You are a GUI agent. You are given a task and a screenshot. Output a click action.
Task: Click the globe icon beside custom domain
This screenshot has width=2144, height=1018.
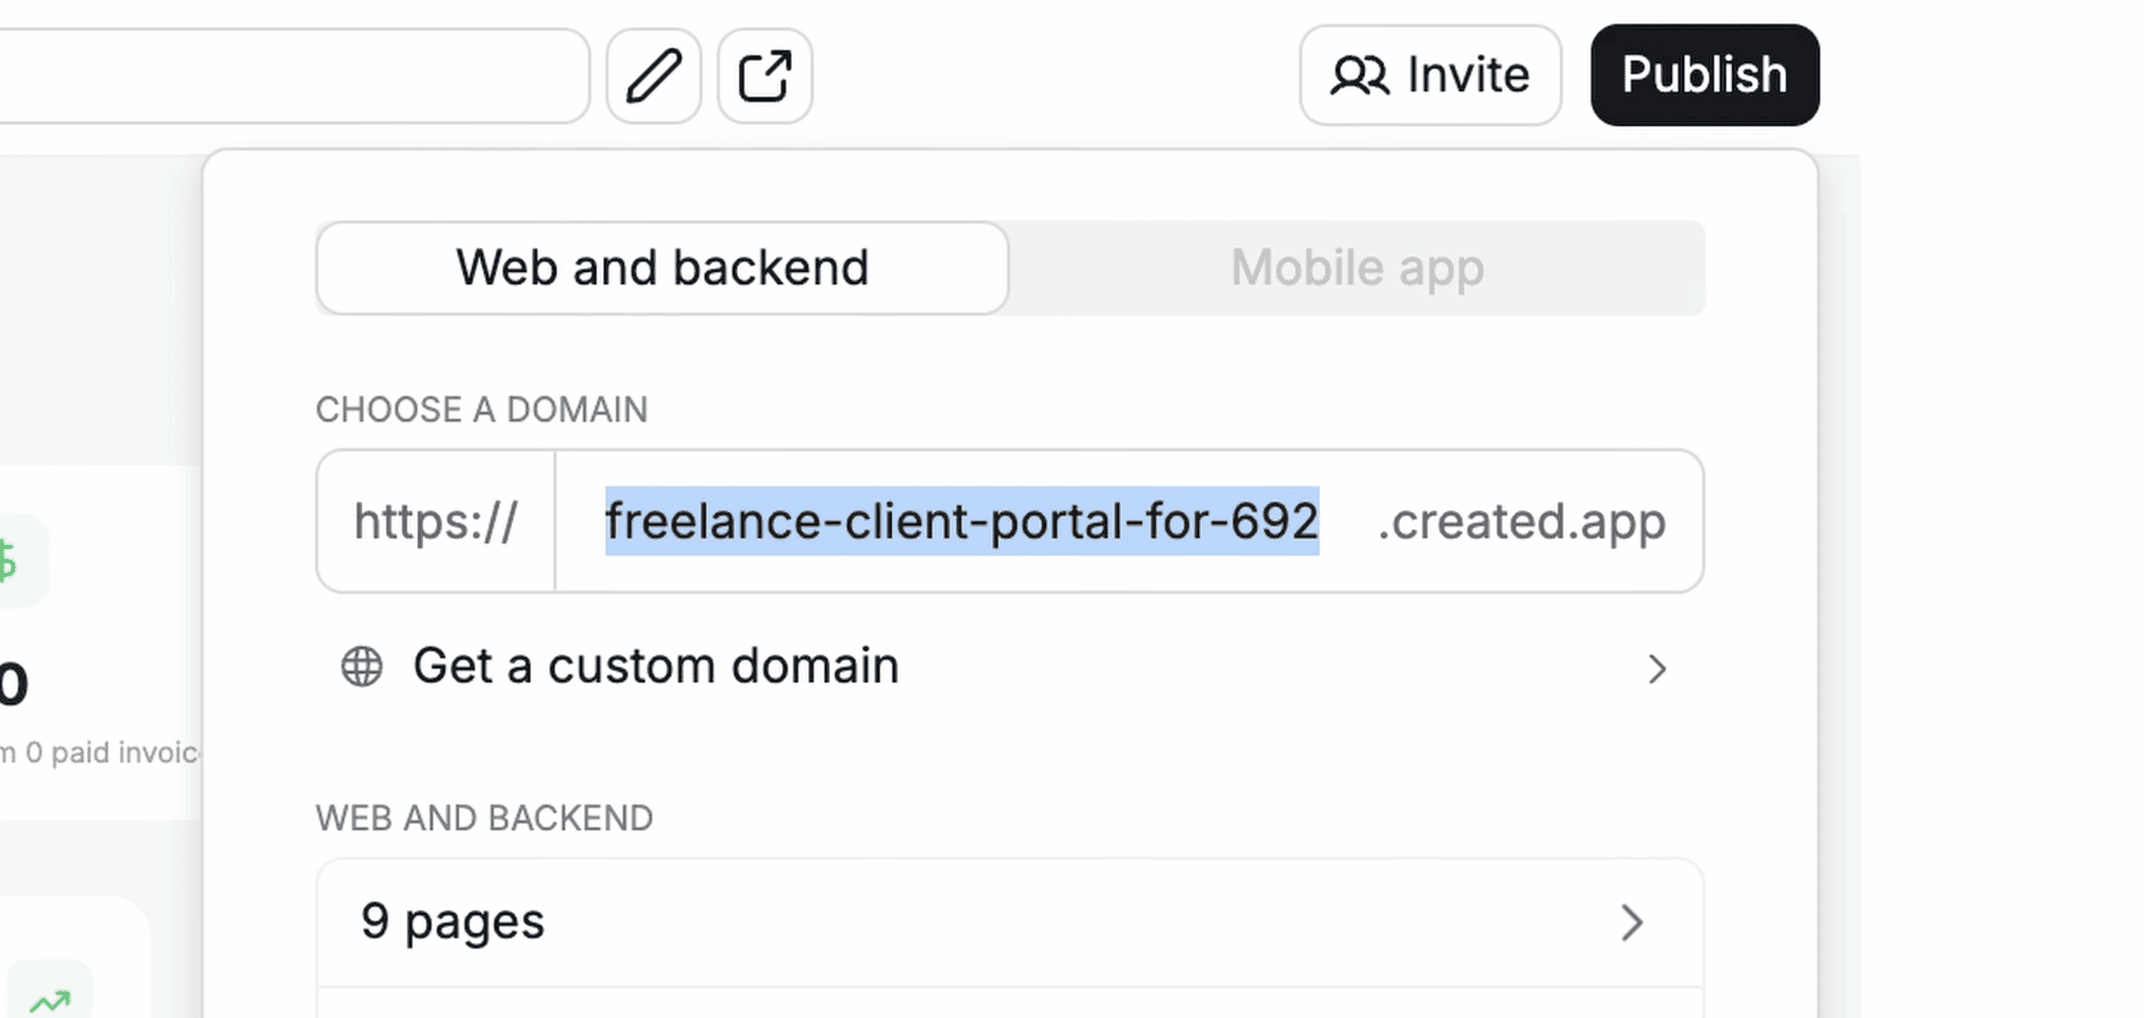coord(362,666)
